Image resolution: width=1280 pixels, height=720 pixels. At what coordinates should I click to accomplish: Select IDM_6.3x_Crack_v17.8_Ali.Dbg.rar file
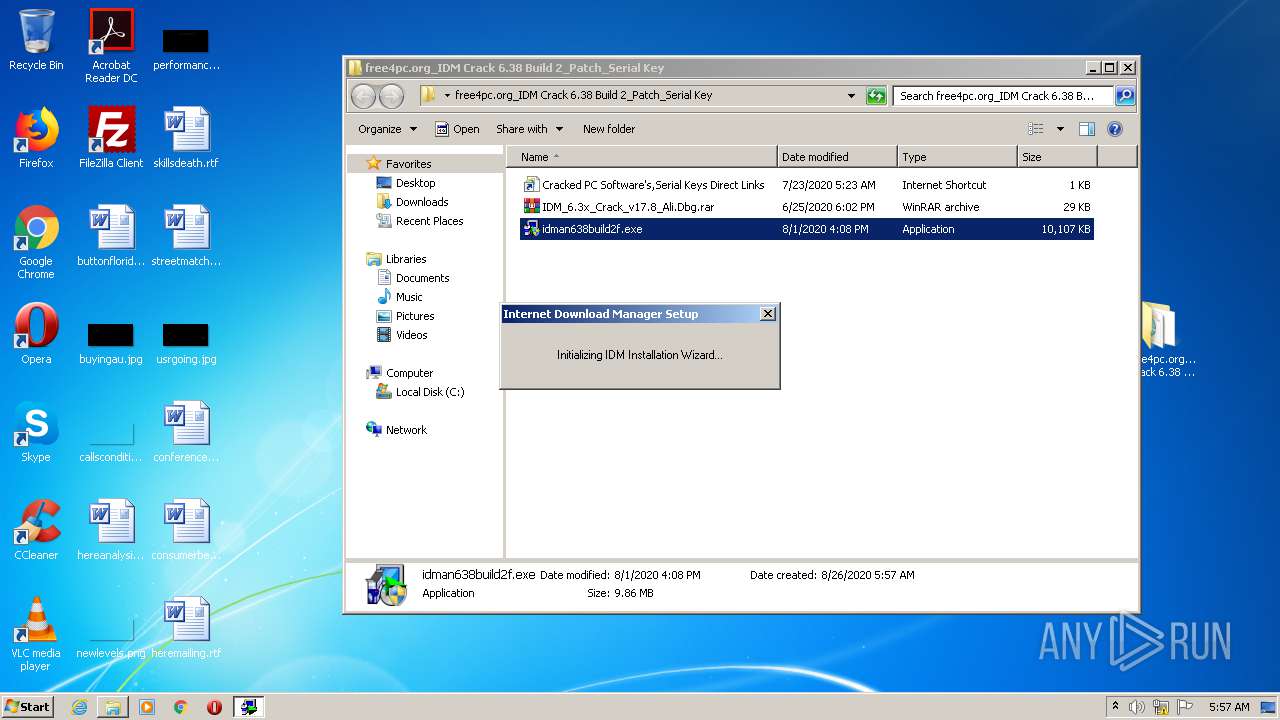click(806, 207)
